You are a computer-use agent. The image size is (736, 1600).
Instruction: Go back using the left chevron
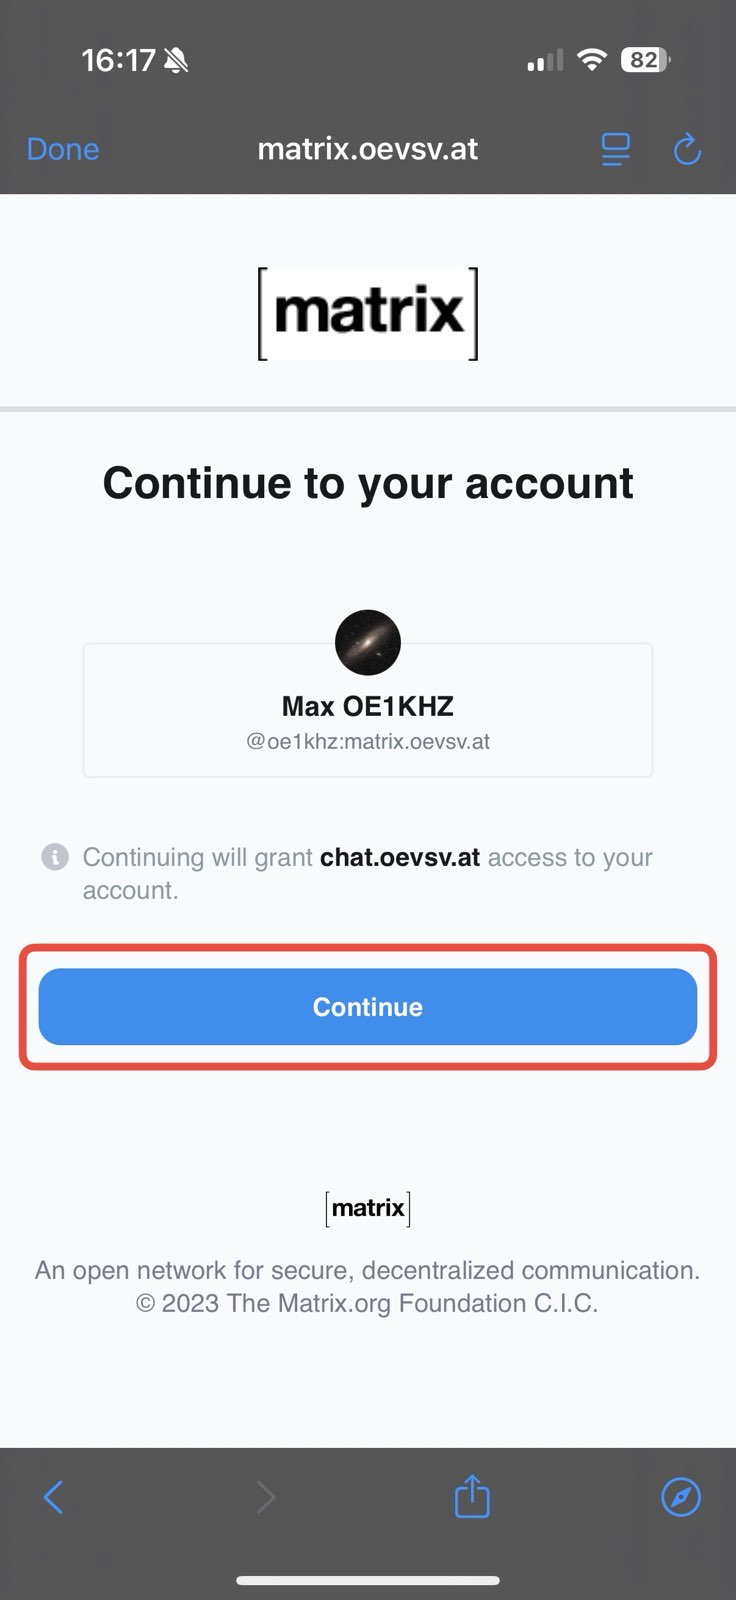click(54, 1497)
